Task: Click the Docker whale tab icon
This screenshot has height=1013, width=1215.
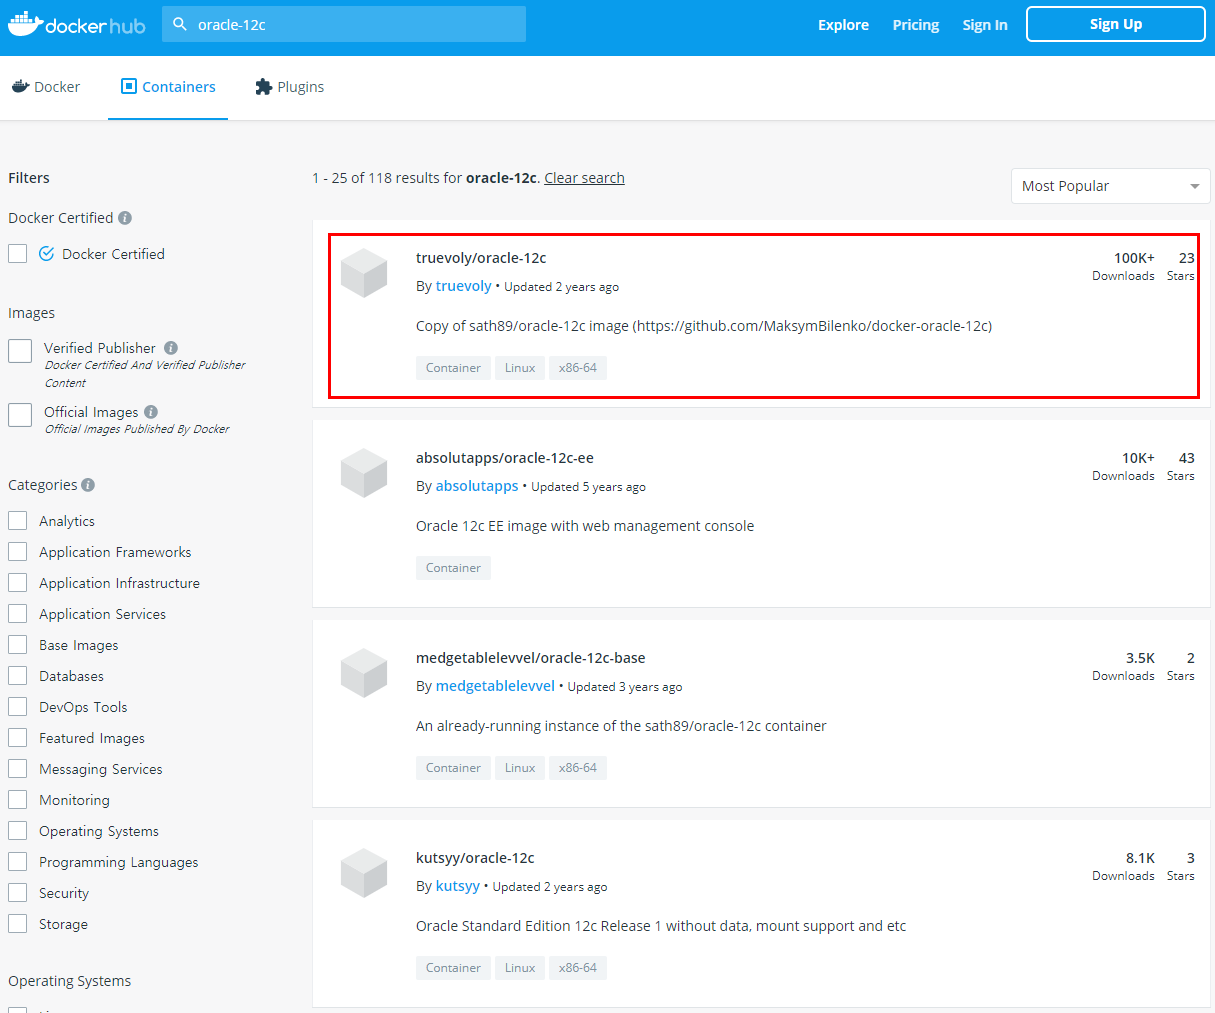Action: (20, 87)
